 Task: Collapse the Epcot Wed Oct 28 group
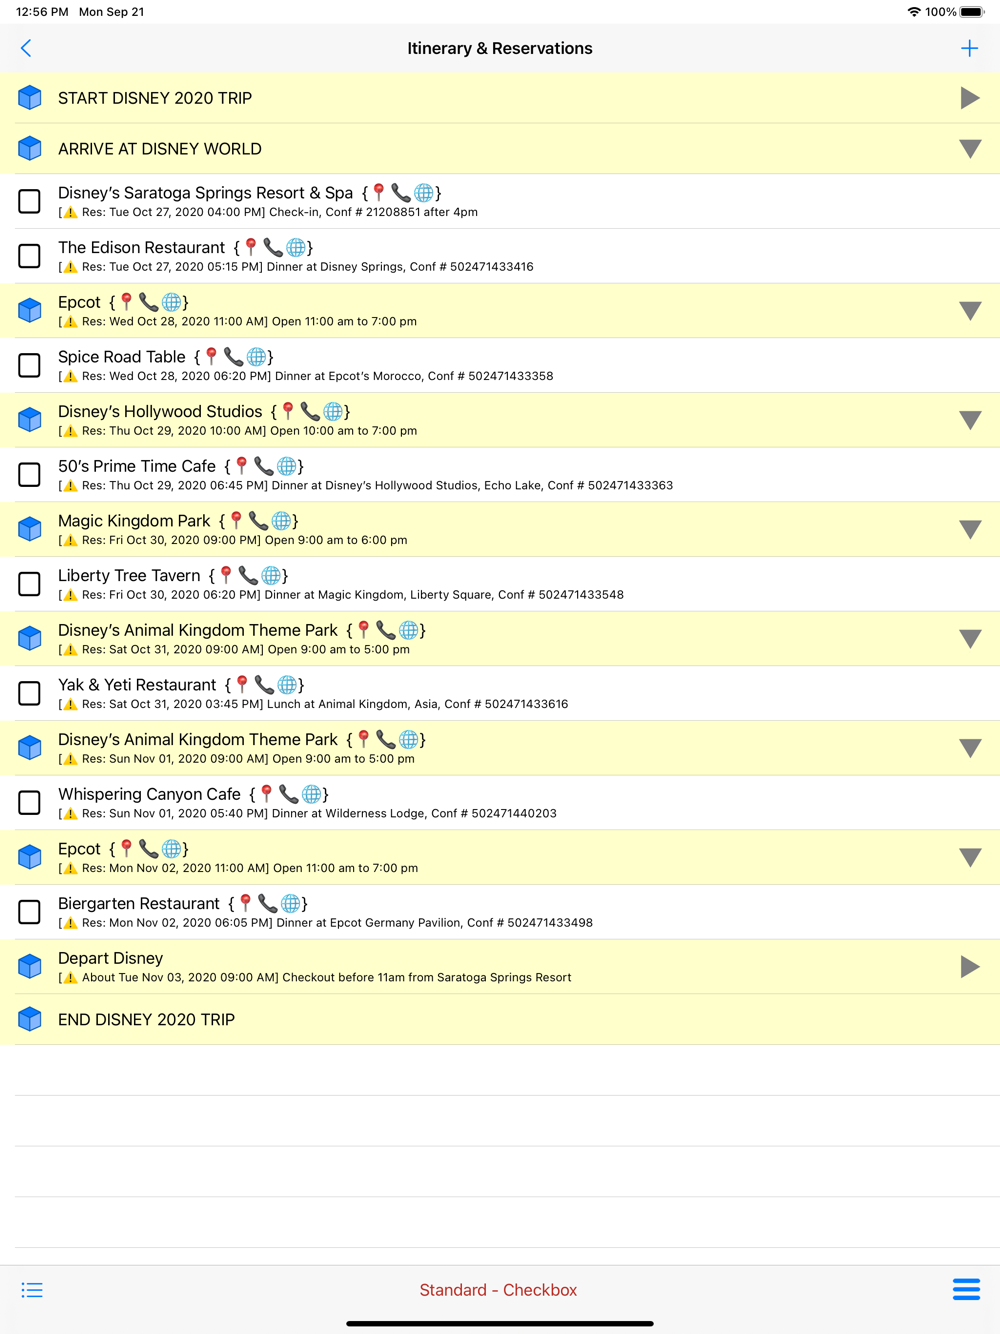970,311
